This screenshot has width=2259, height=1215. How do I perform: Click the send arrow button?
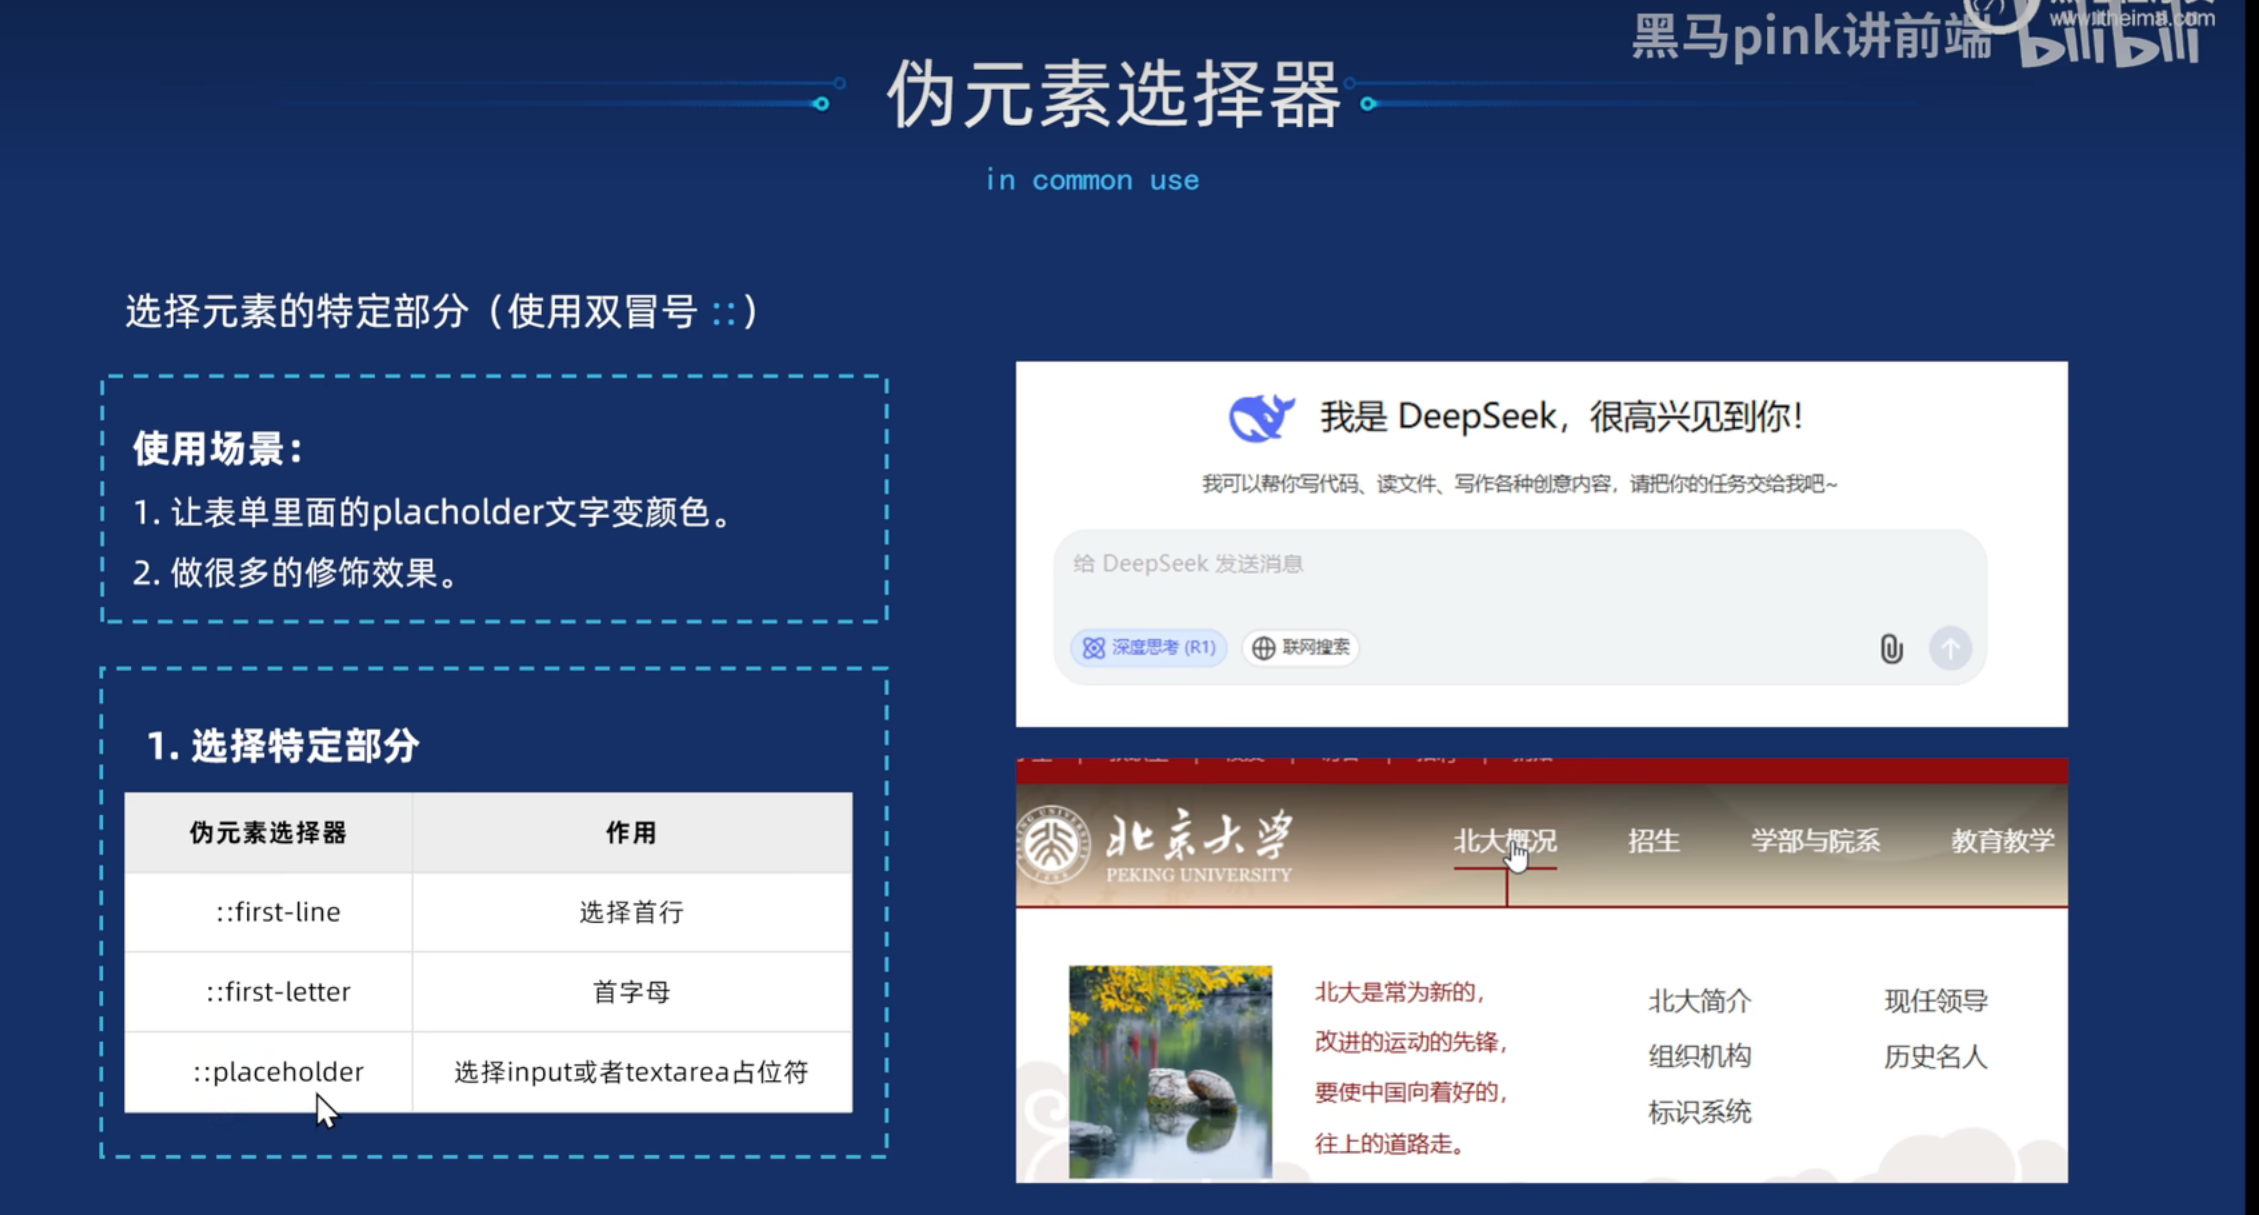click(x=1949, y=649)
